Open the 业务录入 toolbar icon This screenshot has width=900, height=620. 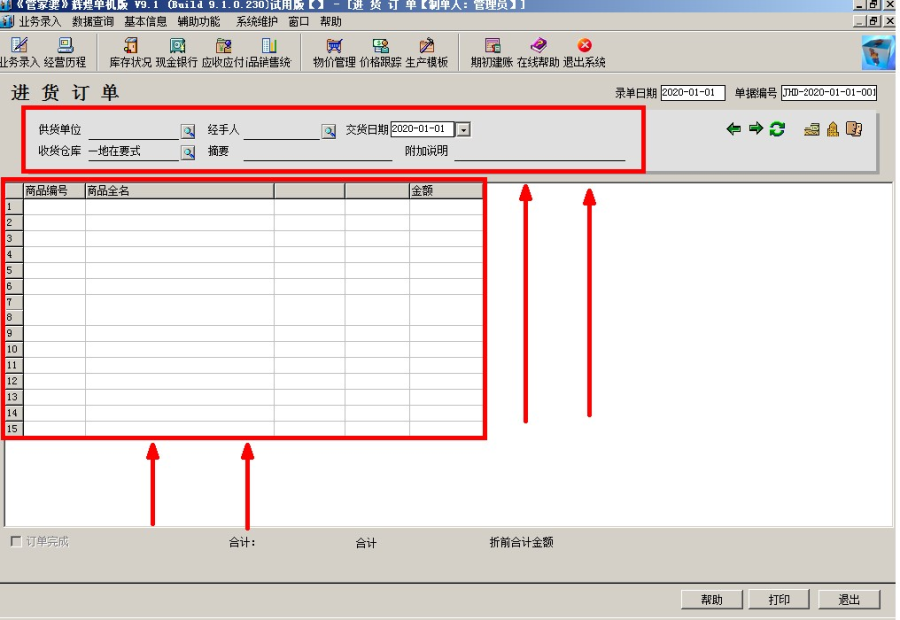(19, 52)
